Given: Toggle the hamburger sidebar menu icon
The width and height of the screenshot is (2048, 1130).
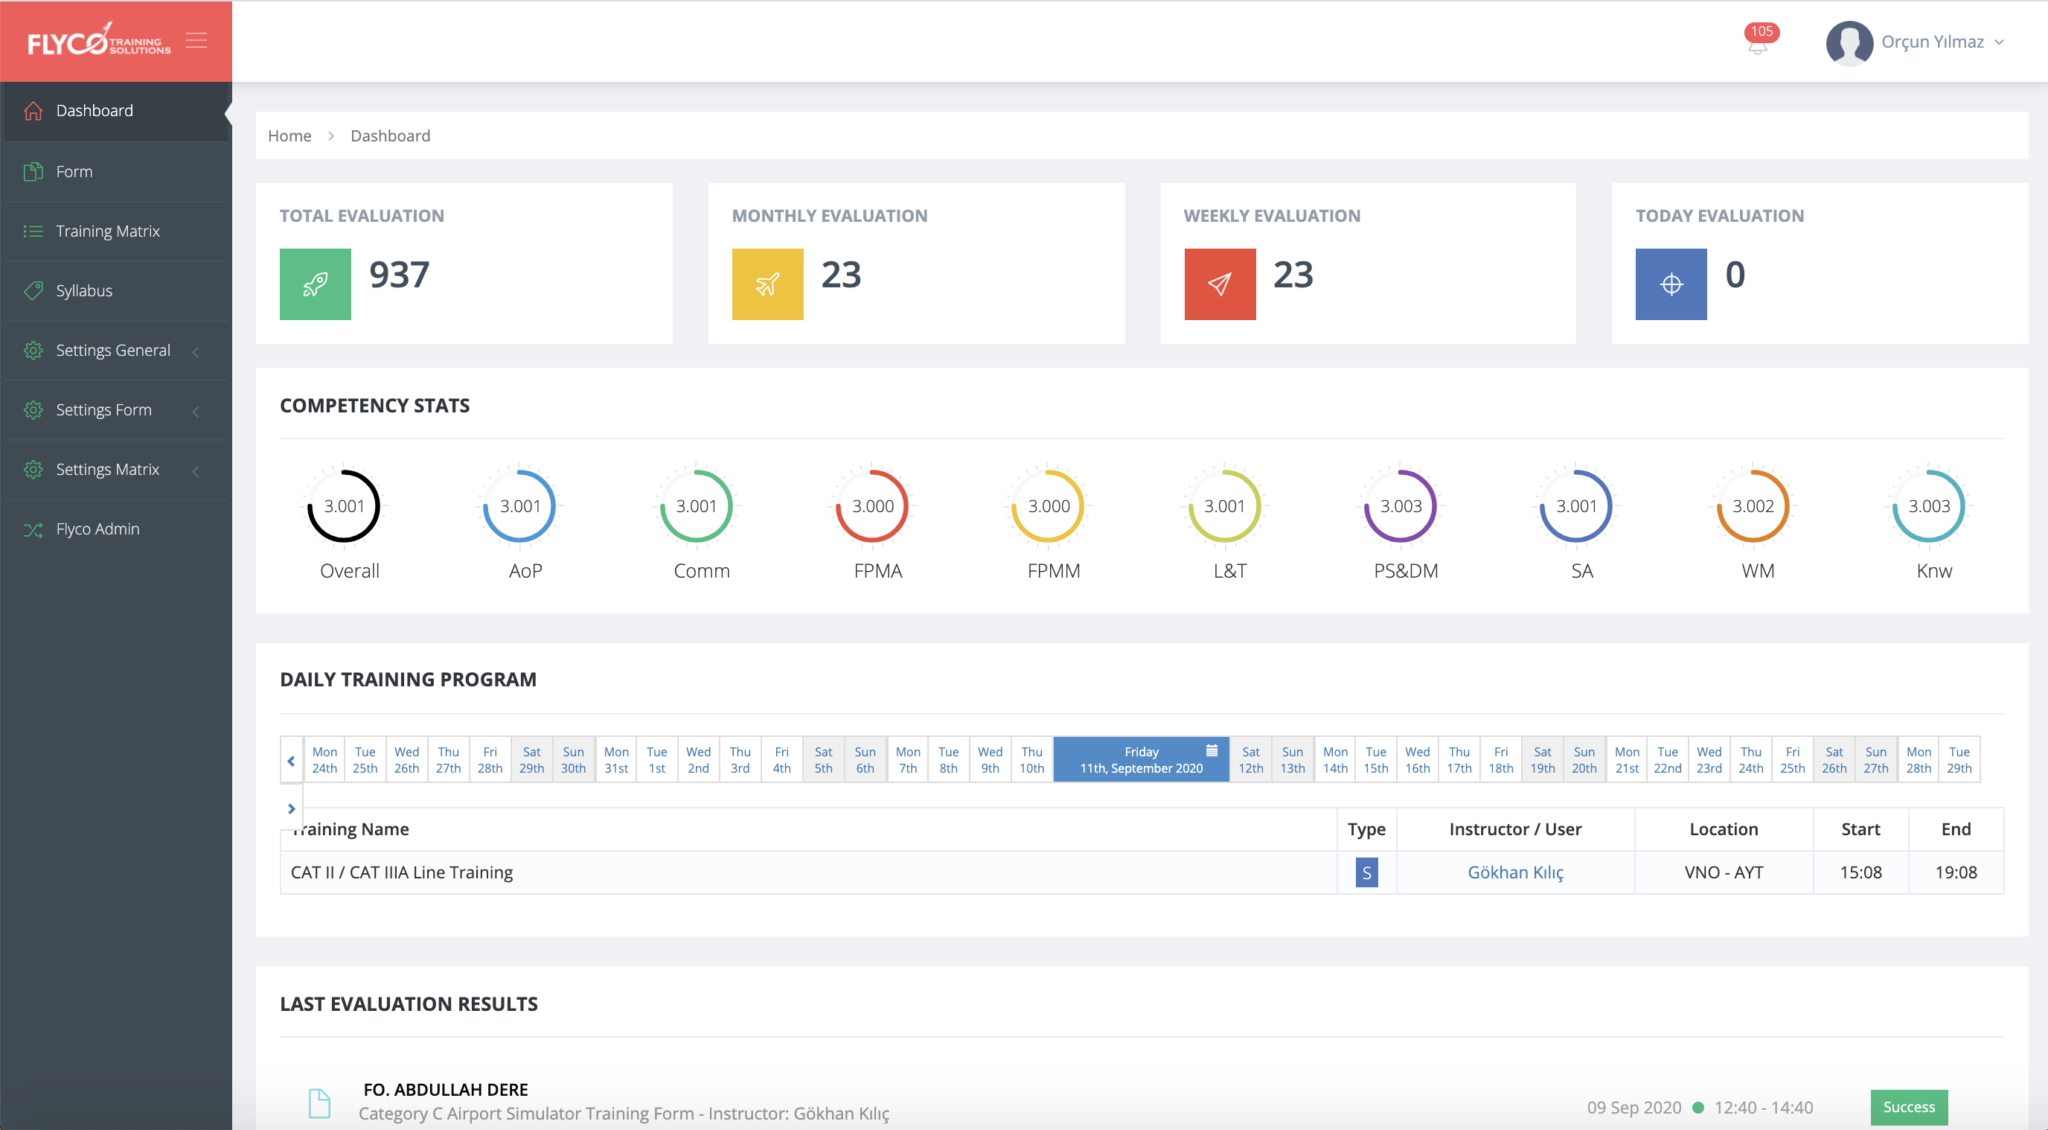Looking at the screenshot, I should coord(196,40).
